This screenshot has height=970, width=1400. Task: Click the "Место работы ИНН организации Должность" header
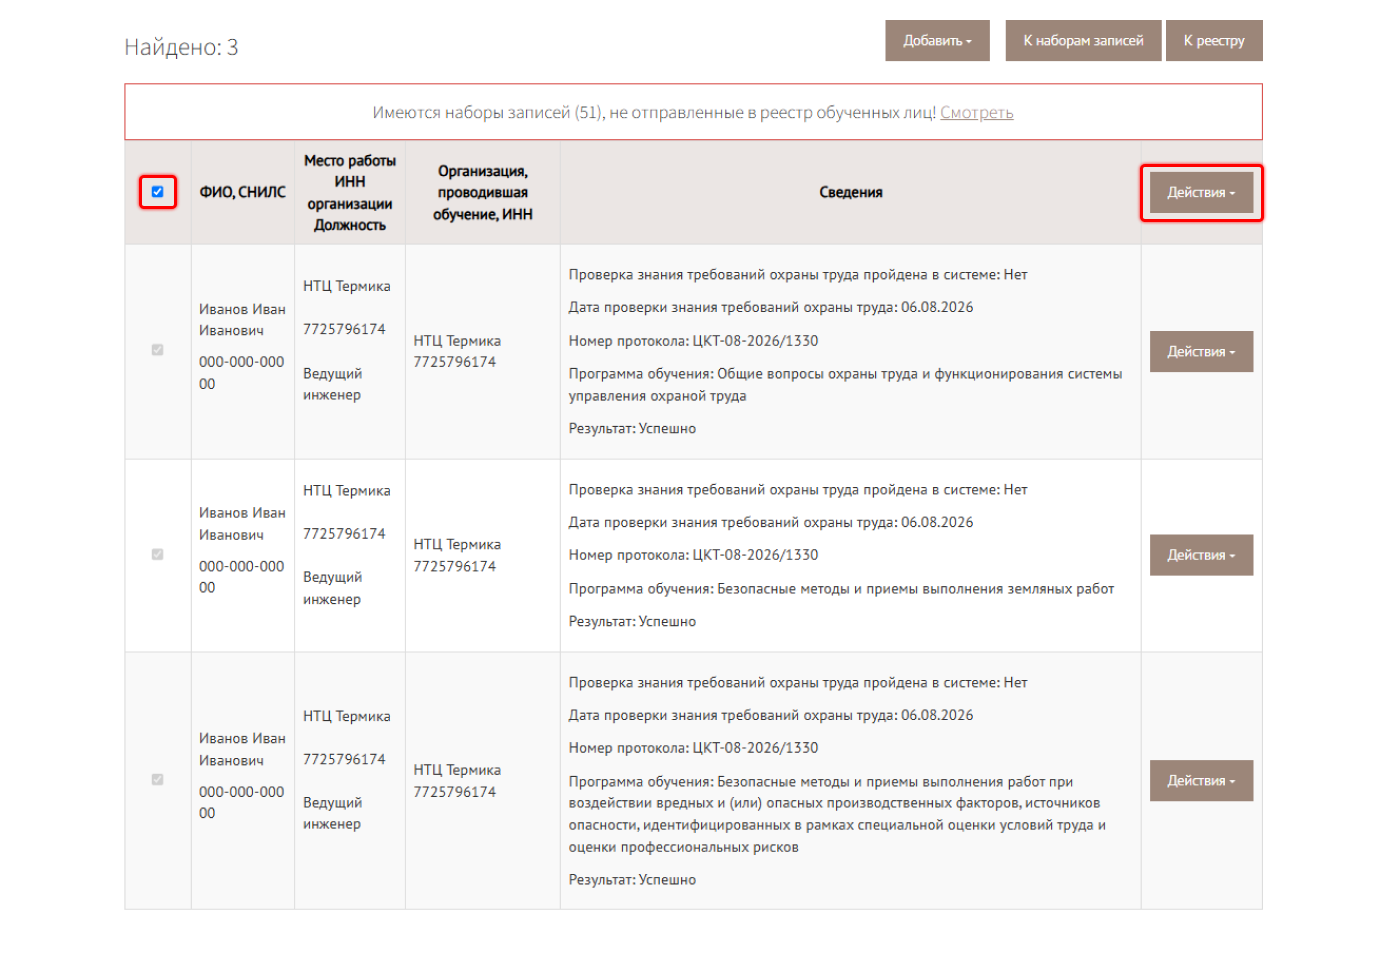350,193
